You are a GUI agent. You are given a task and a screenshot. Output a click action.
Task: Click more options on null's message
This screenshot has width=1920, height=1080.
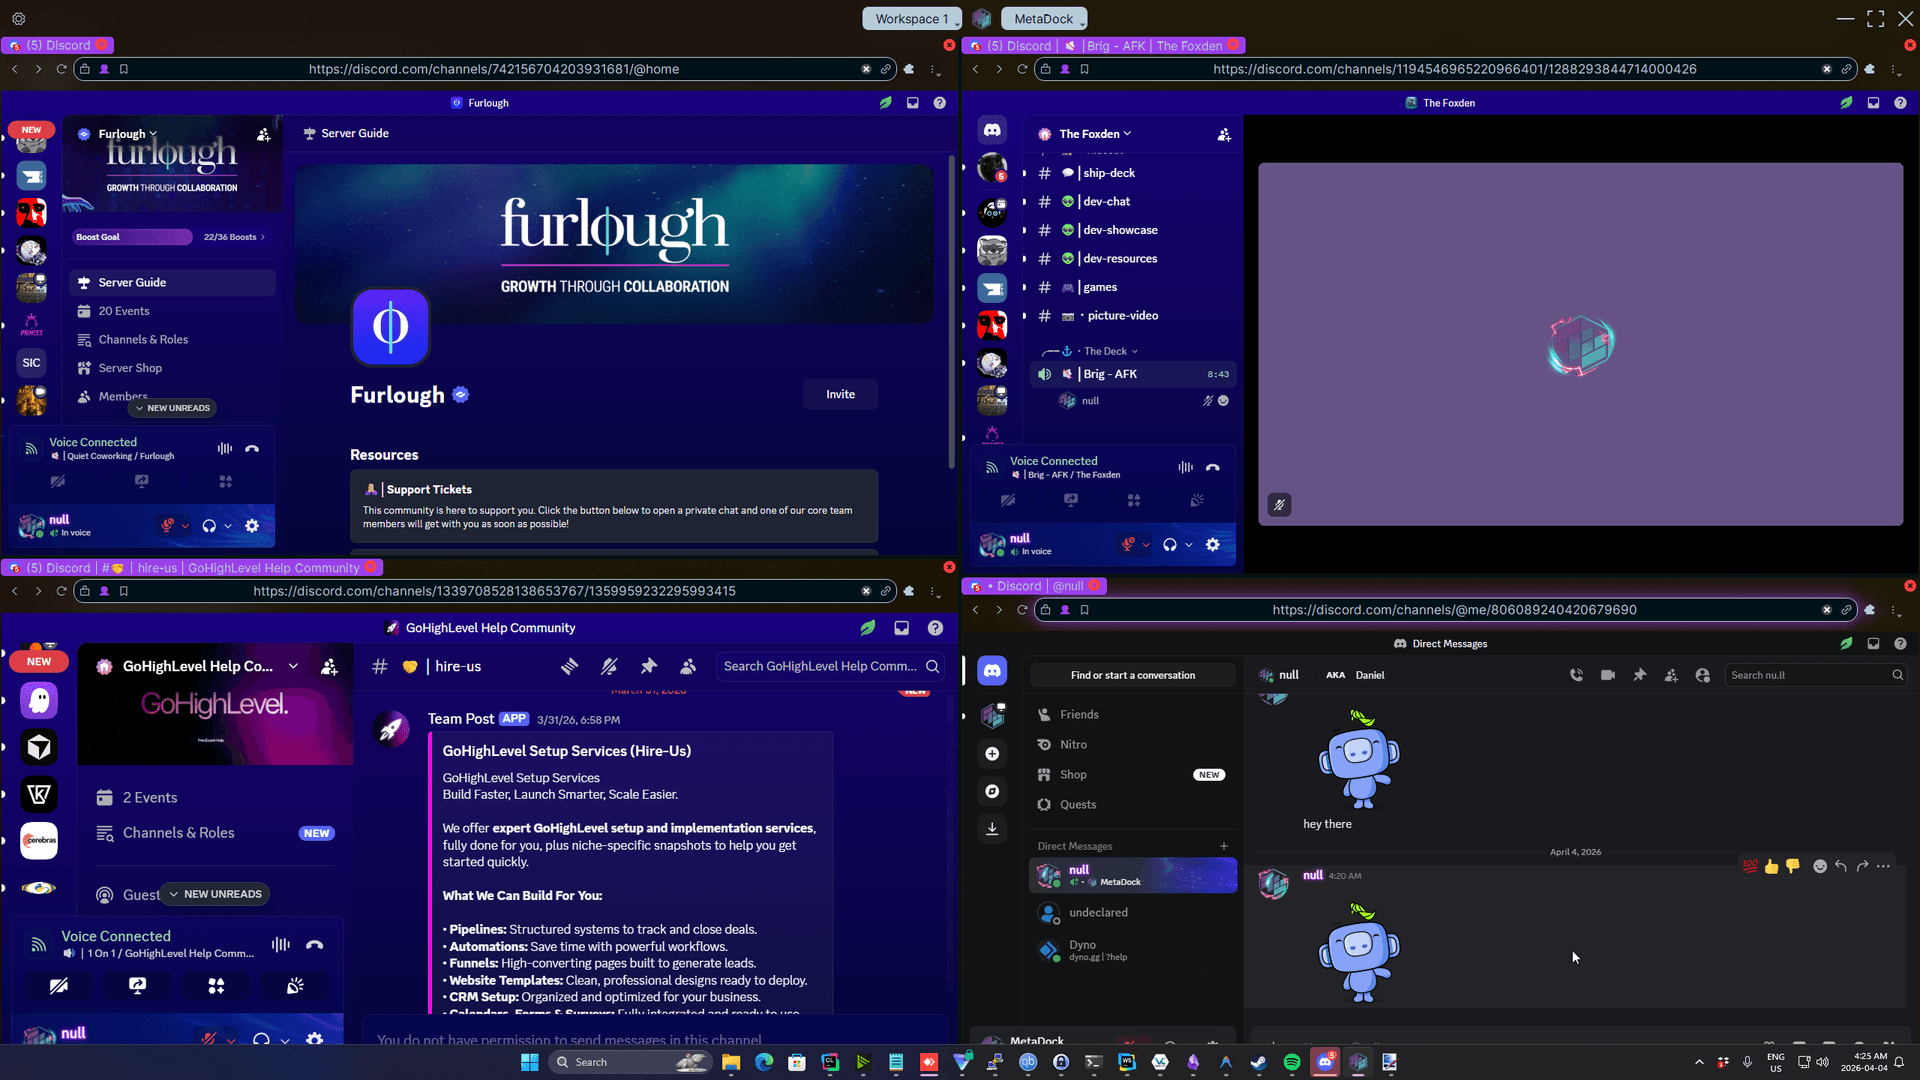pyautogui.click(x=1883, y=866)
